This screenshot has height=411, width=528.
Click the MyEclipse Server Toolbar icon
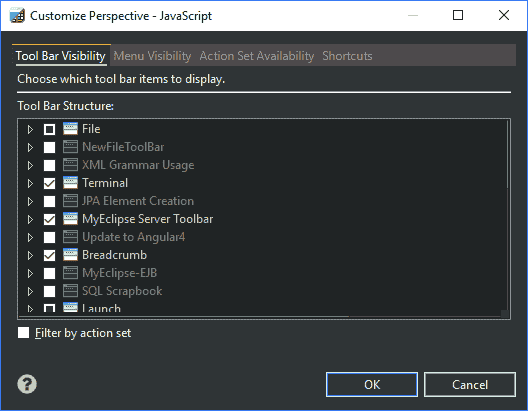[70, 219]
